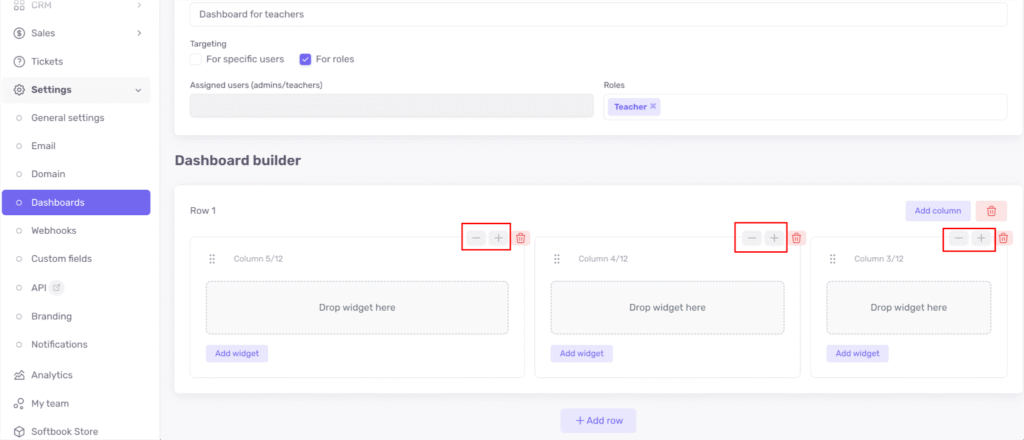The width and height of the screenshot is (1024, 440).
Task: Enable the For specific users checkbox
Action: pyautogui.click(x=196, y=59)
